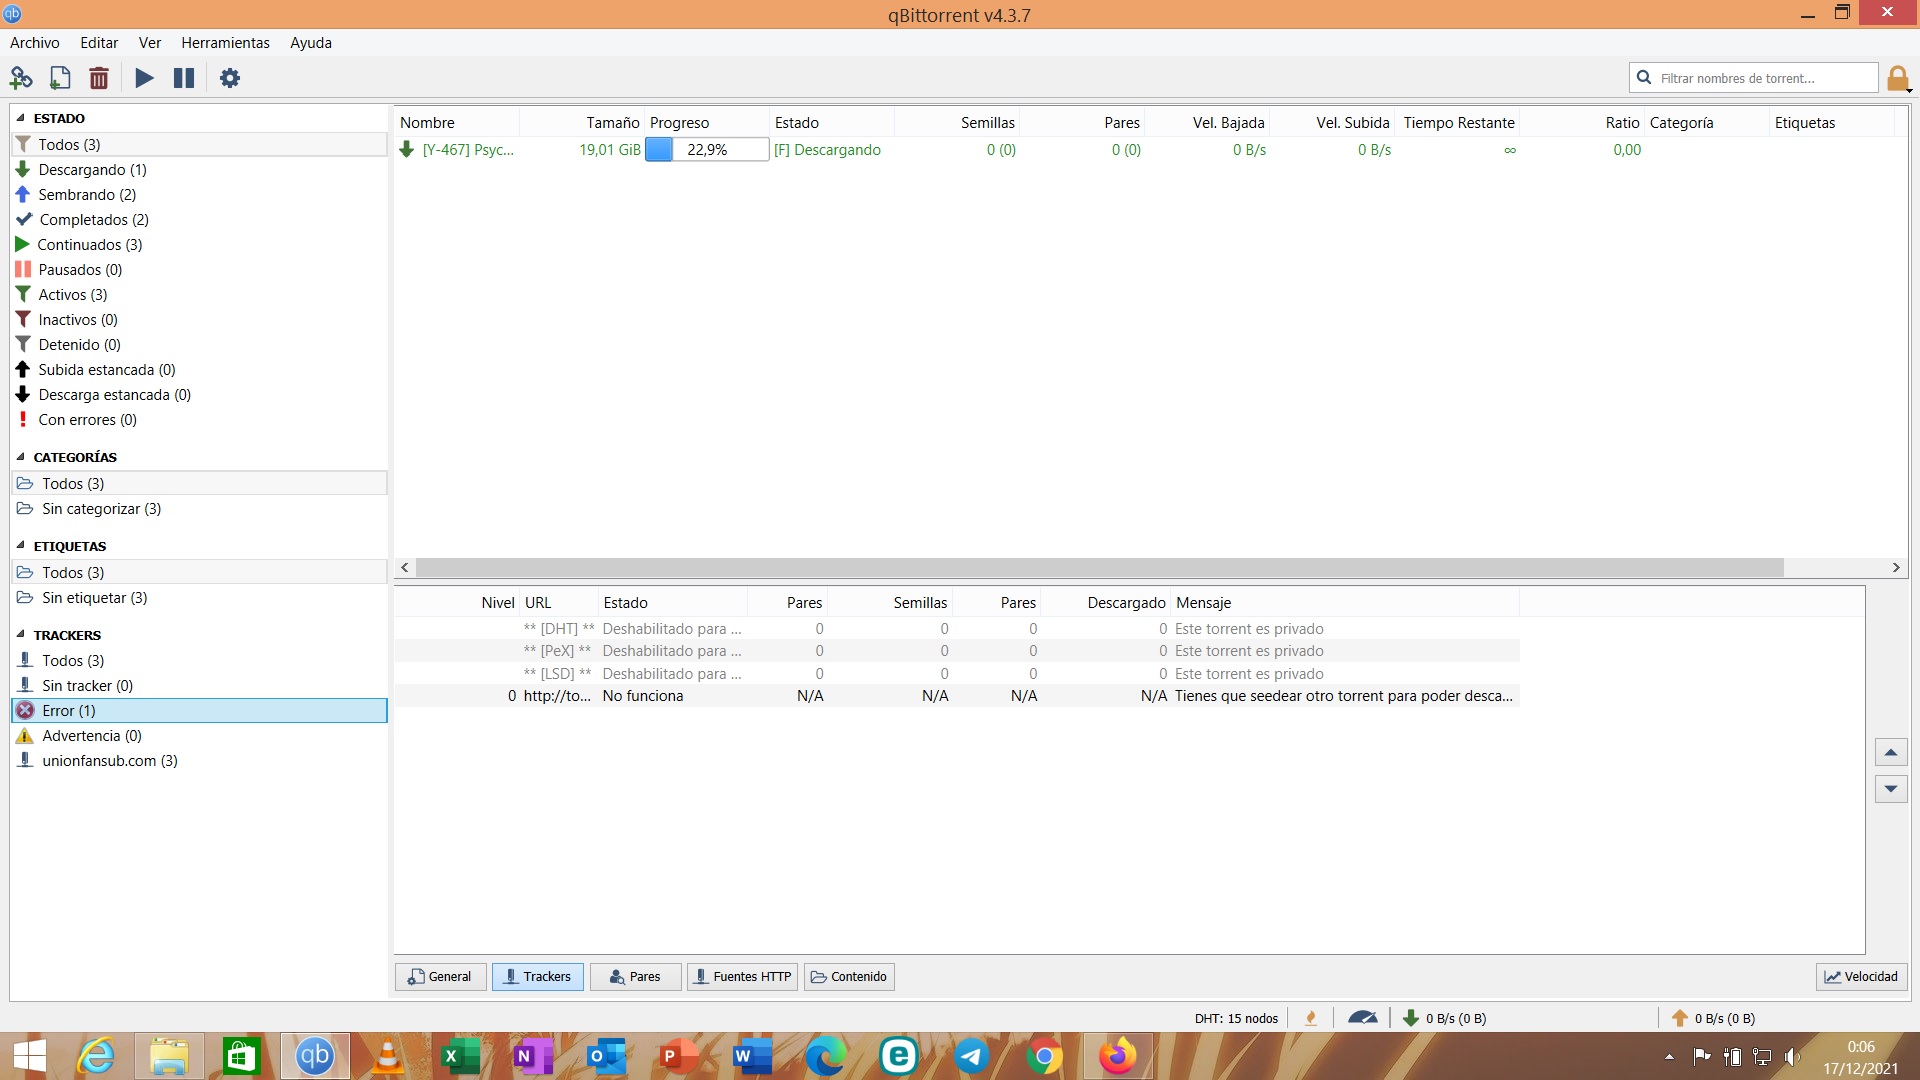This screenshot has height=1080, width=1920.
Task: Focus the torrent name filter field
Action: 1753,78
